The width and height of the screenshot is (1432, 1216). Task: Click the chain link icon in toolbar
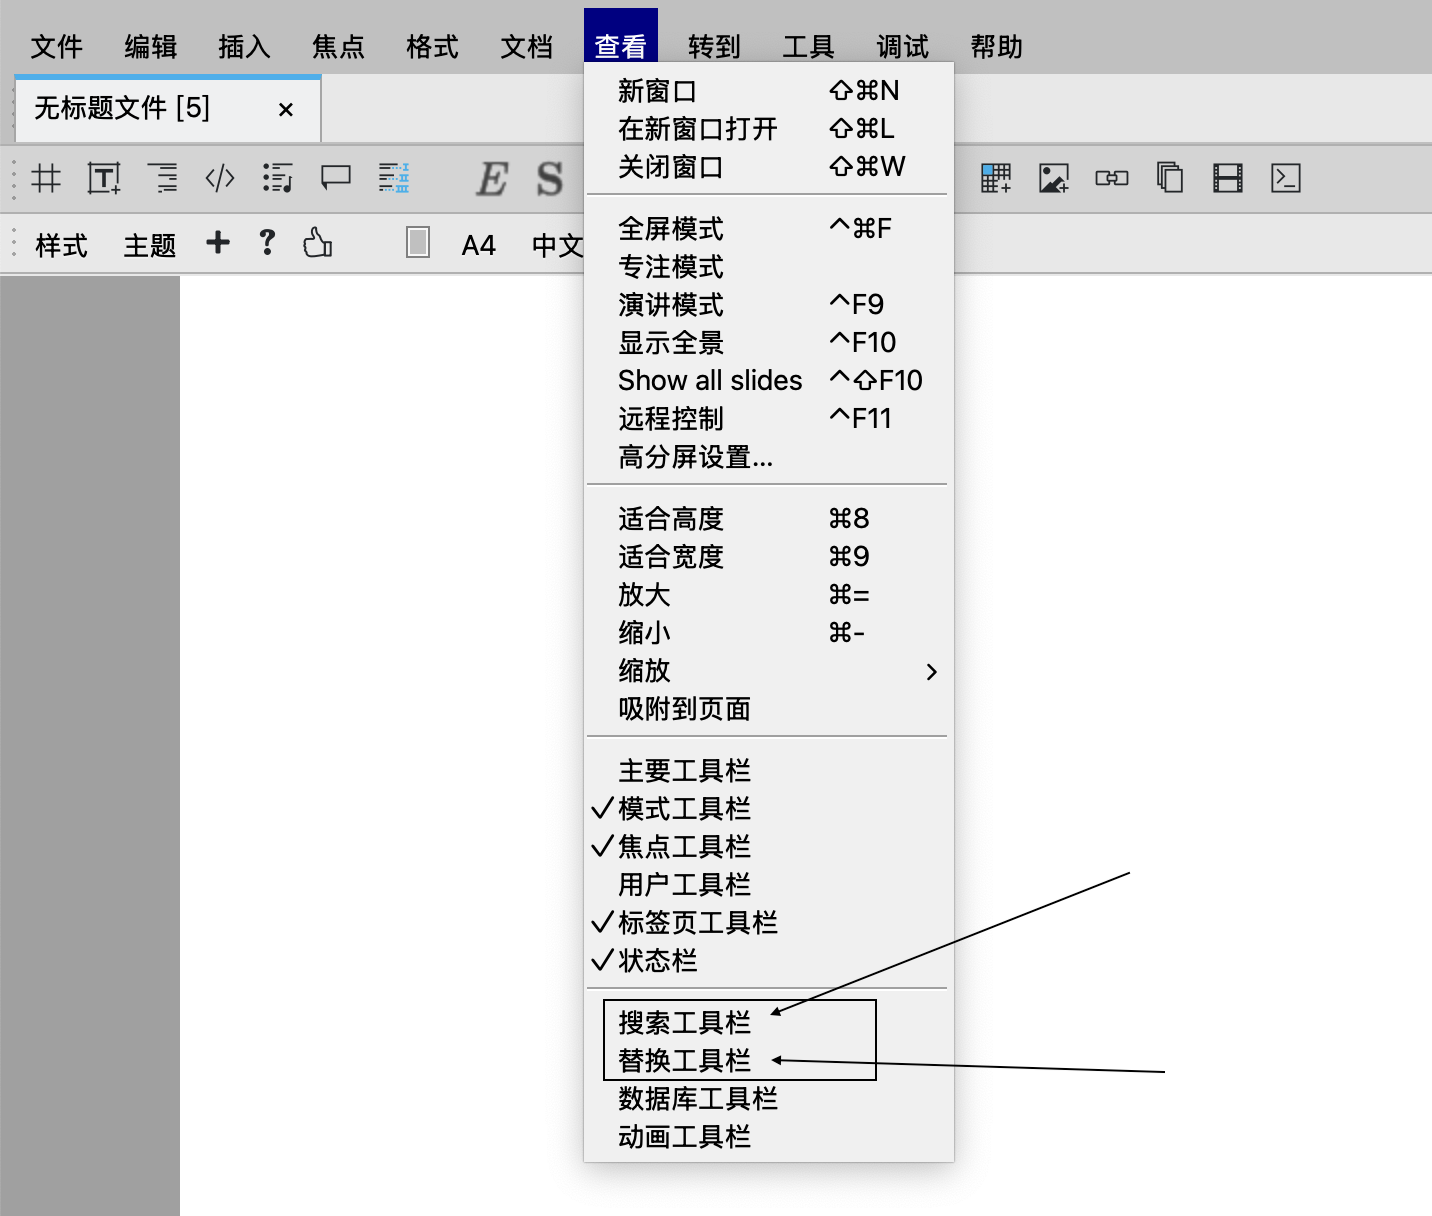click(1111, 179)
